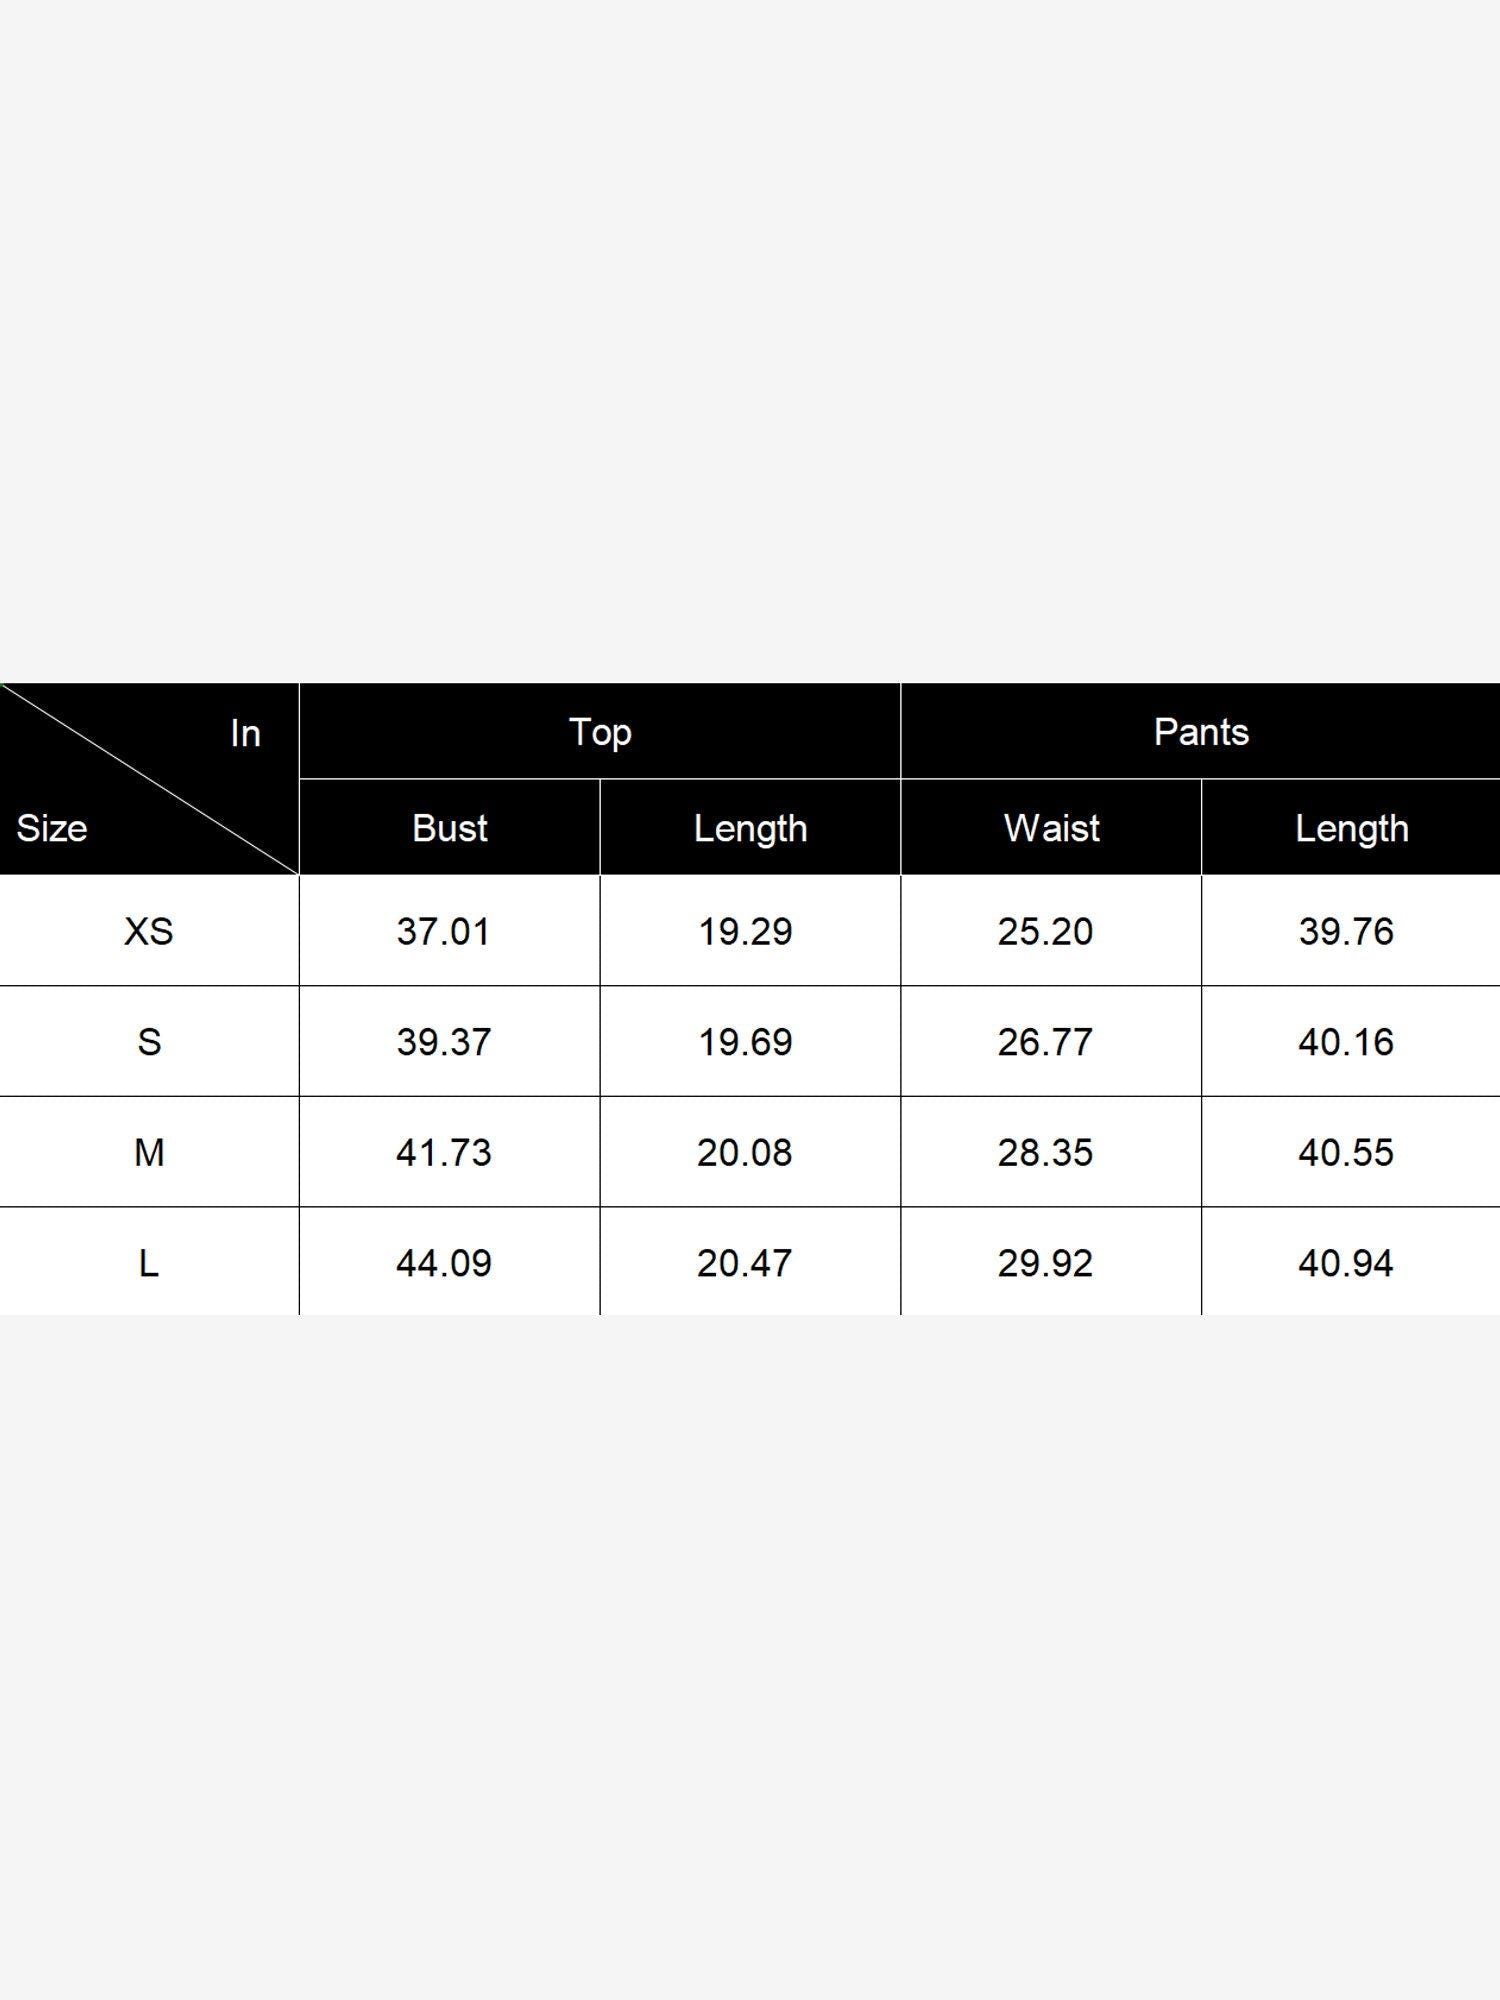Click the L waist value 29.92

coord(1045,1263)
